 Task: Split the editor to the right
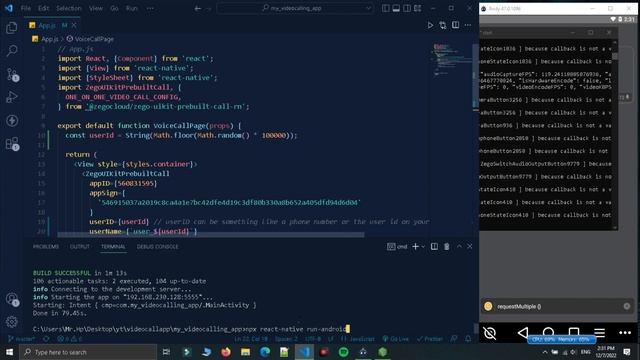click(x=456, y=25)
